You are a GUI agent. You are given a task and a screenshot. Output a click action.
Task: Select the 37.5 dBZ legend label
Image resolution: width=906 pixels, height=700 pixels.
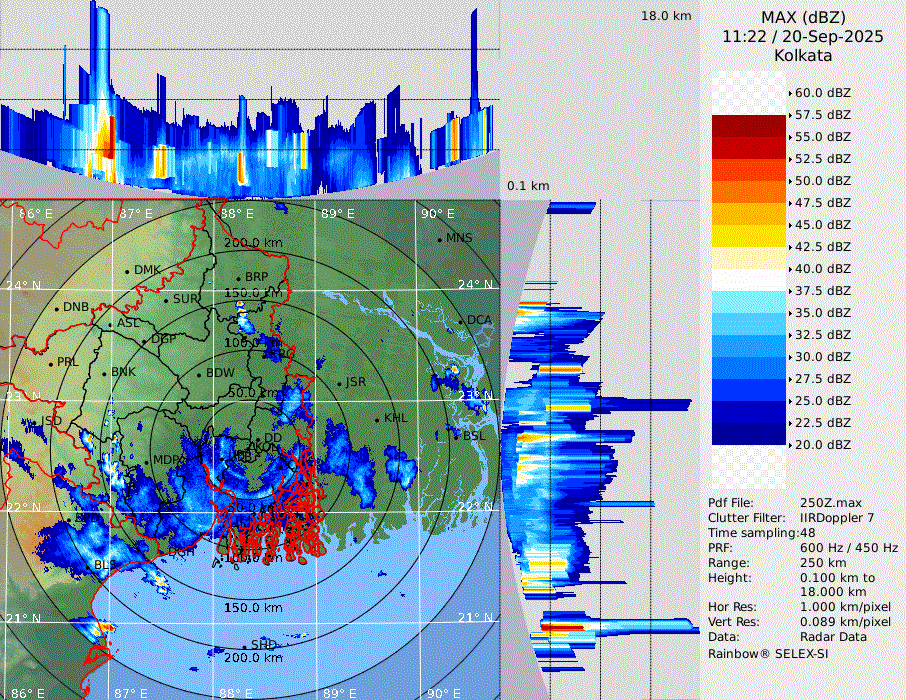coord(822,290)
